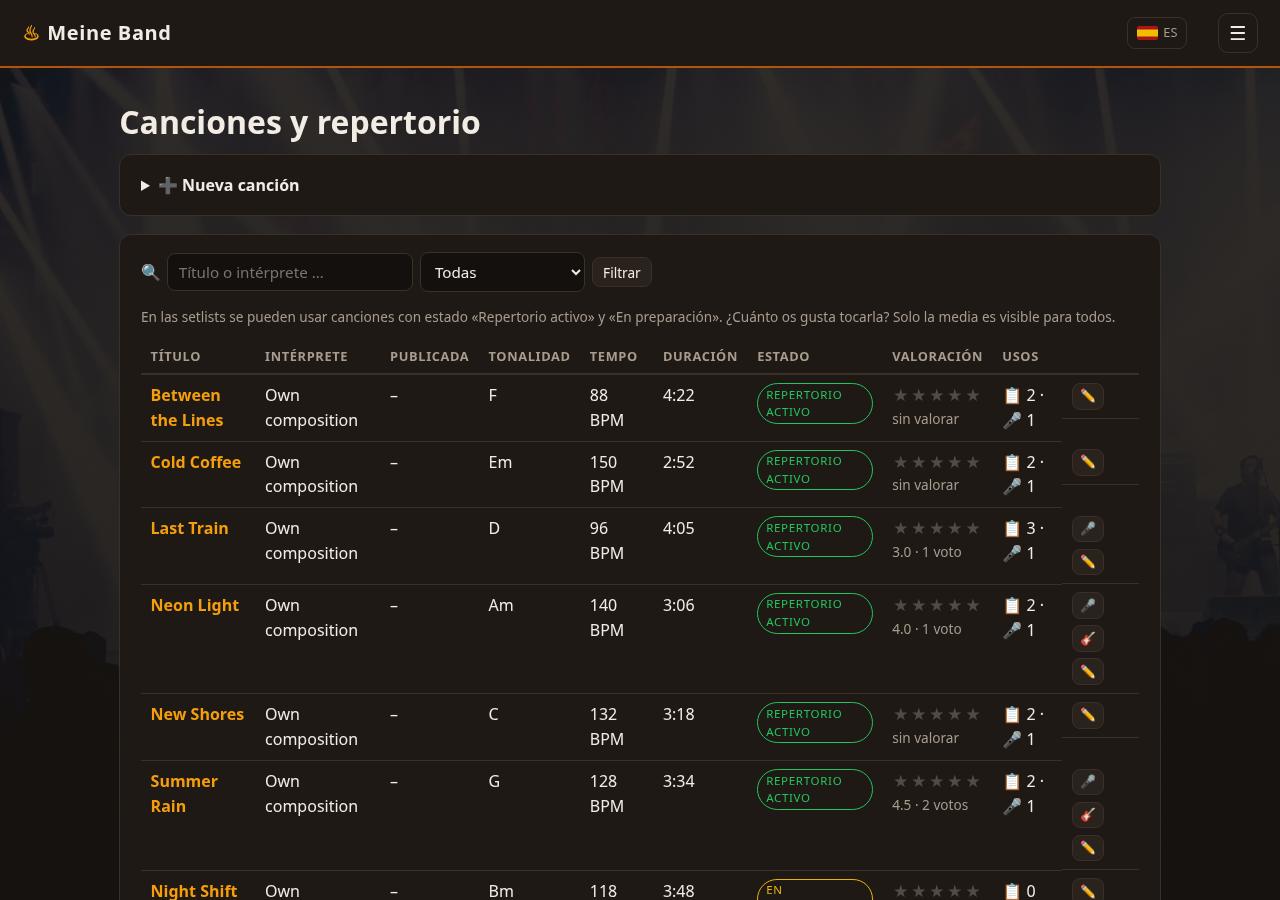Image resolution: width=1280 pixels, height=900 pixels.
Task: Select the Repertorio Activo badge for Neon Light
Action: [x=815, y=613]
